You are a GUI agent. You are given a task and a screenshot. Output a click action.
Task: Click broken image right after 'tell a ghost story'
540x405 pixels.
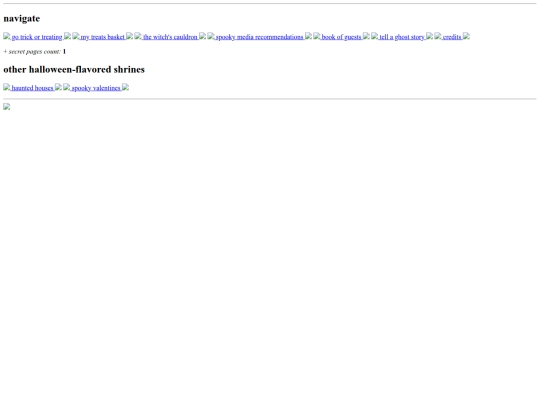(x=429, y=36)
